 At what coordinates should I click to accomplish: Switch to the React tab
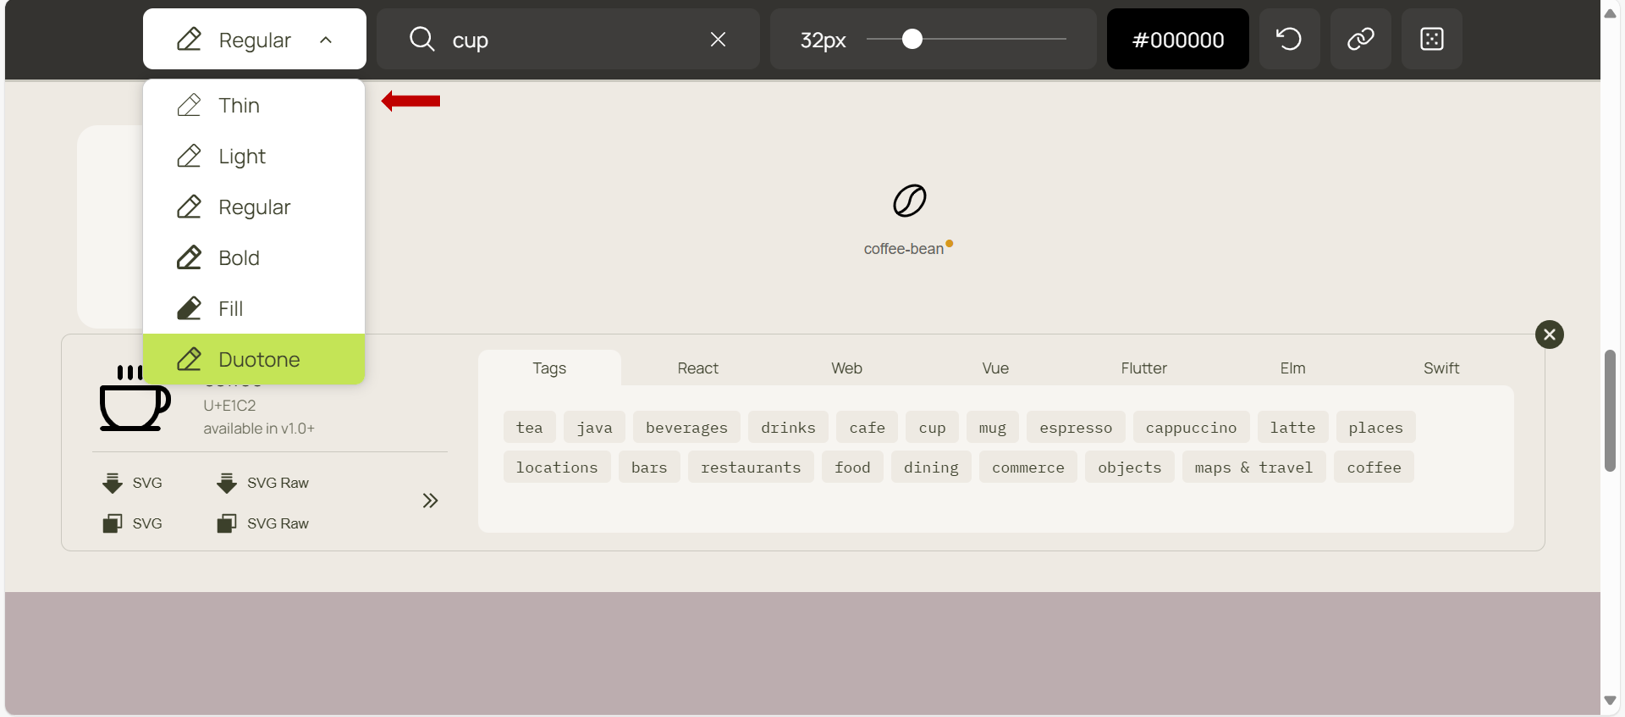697,368
